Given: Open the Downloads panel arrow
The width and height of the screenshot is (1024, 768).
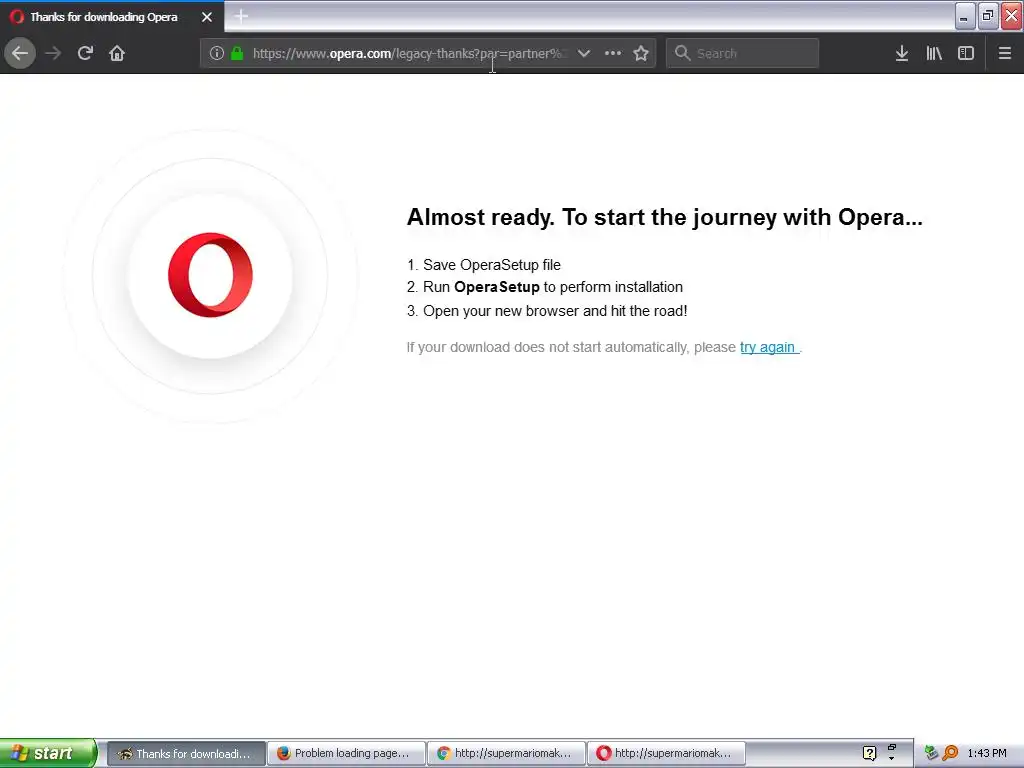Looking at the screenshot, I should coord(902,54).
